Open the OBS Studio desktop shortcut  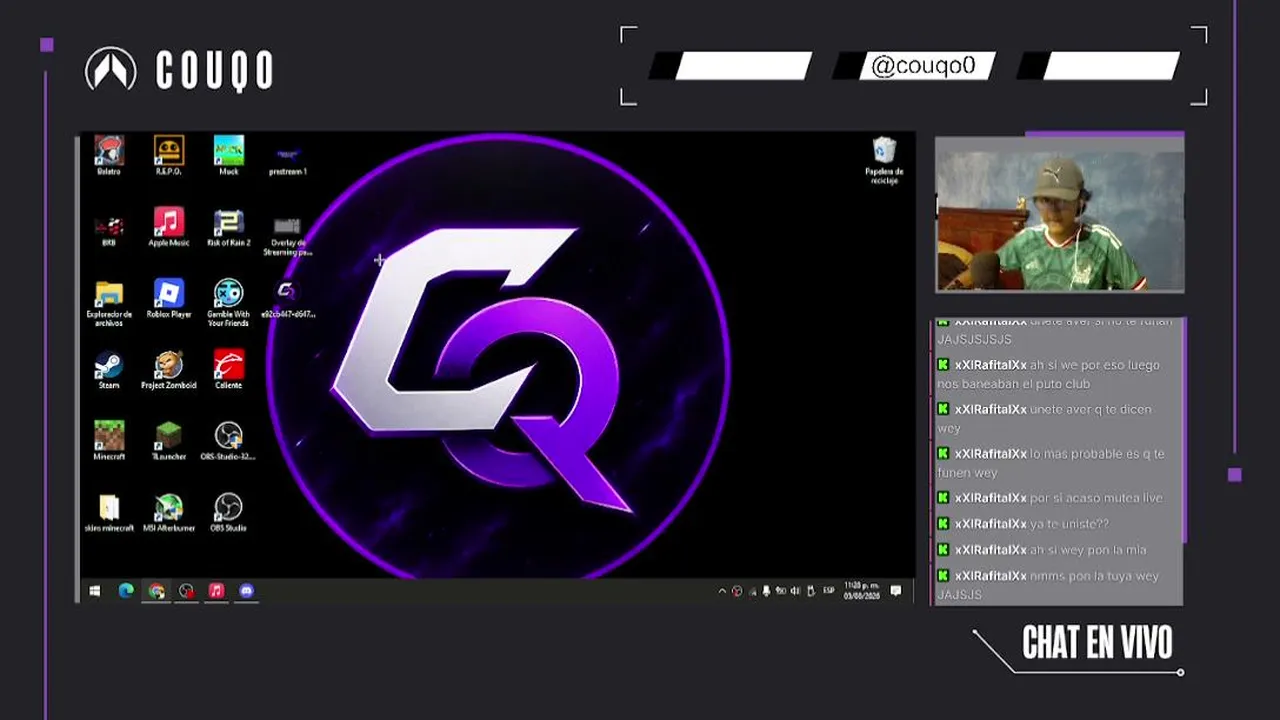(x=228, y=513)
